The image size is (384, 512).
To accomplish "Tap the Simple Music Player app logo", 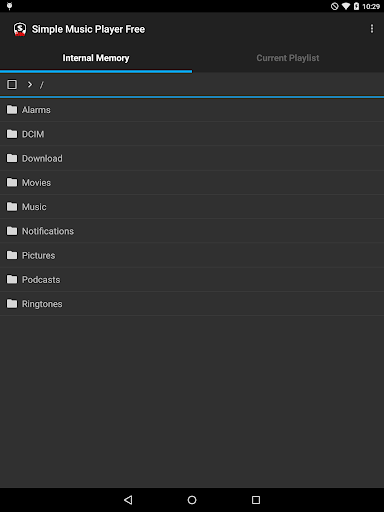I will pos(20,29).
